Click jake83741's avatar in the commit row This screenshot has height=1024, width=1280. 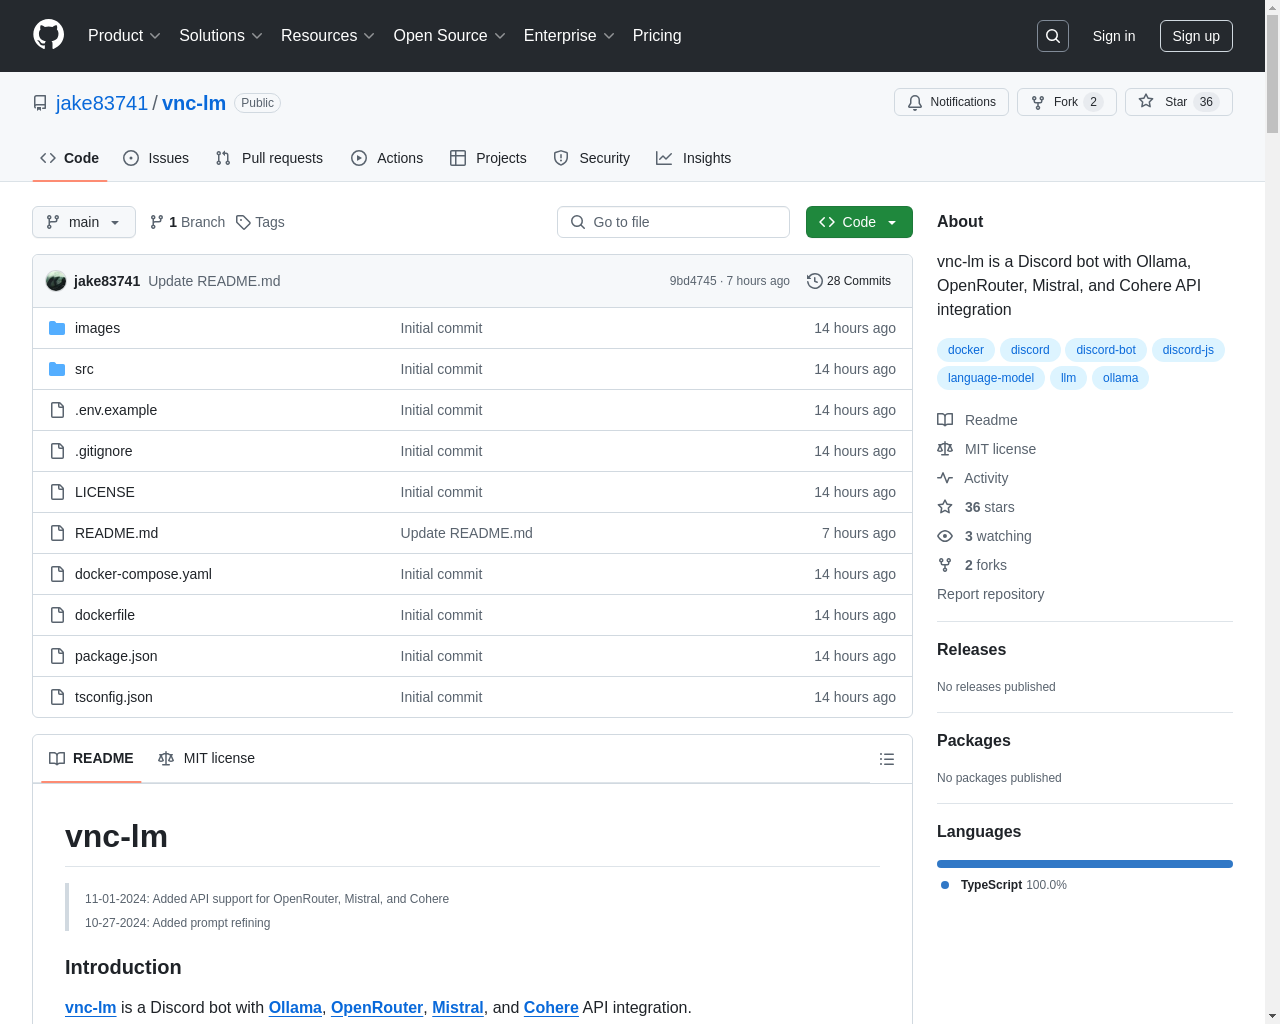point(56,281)
